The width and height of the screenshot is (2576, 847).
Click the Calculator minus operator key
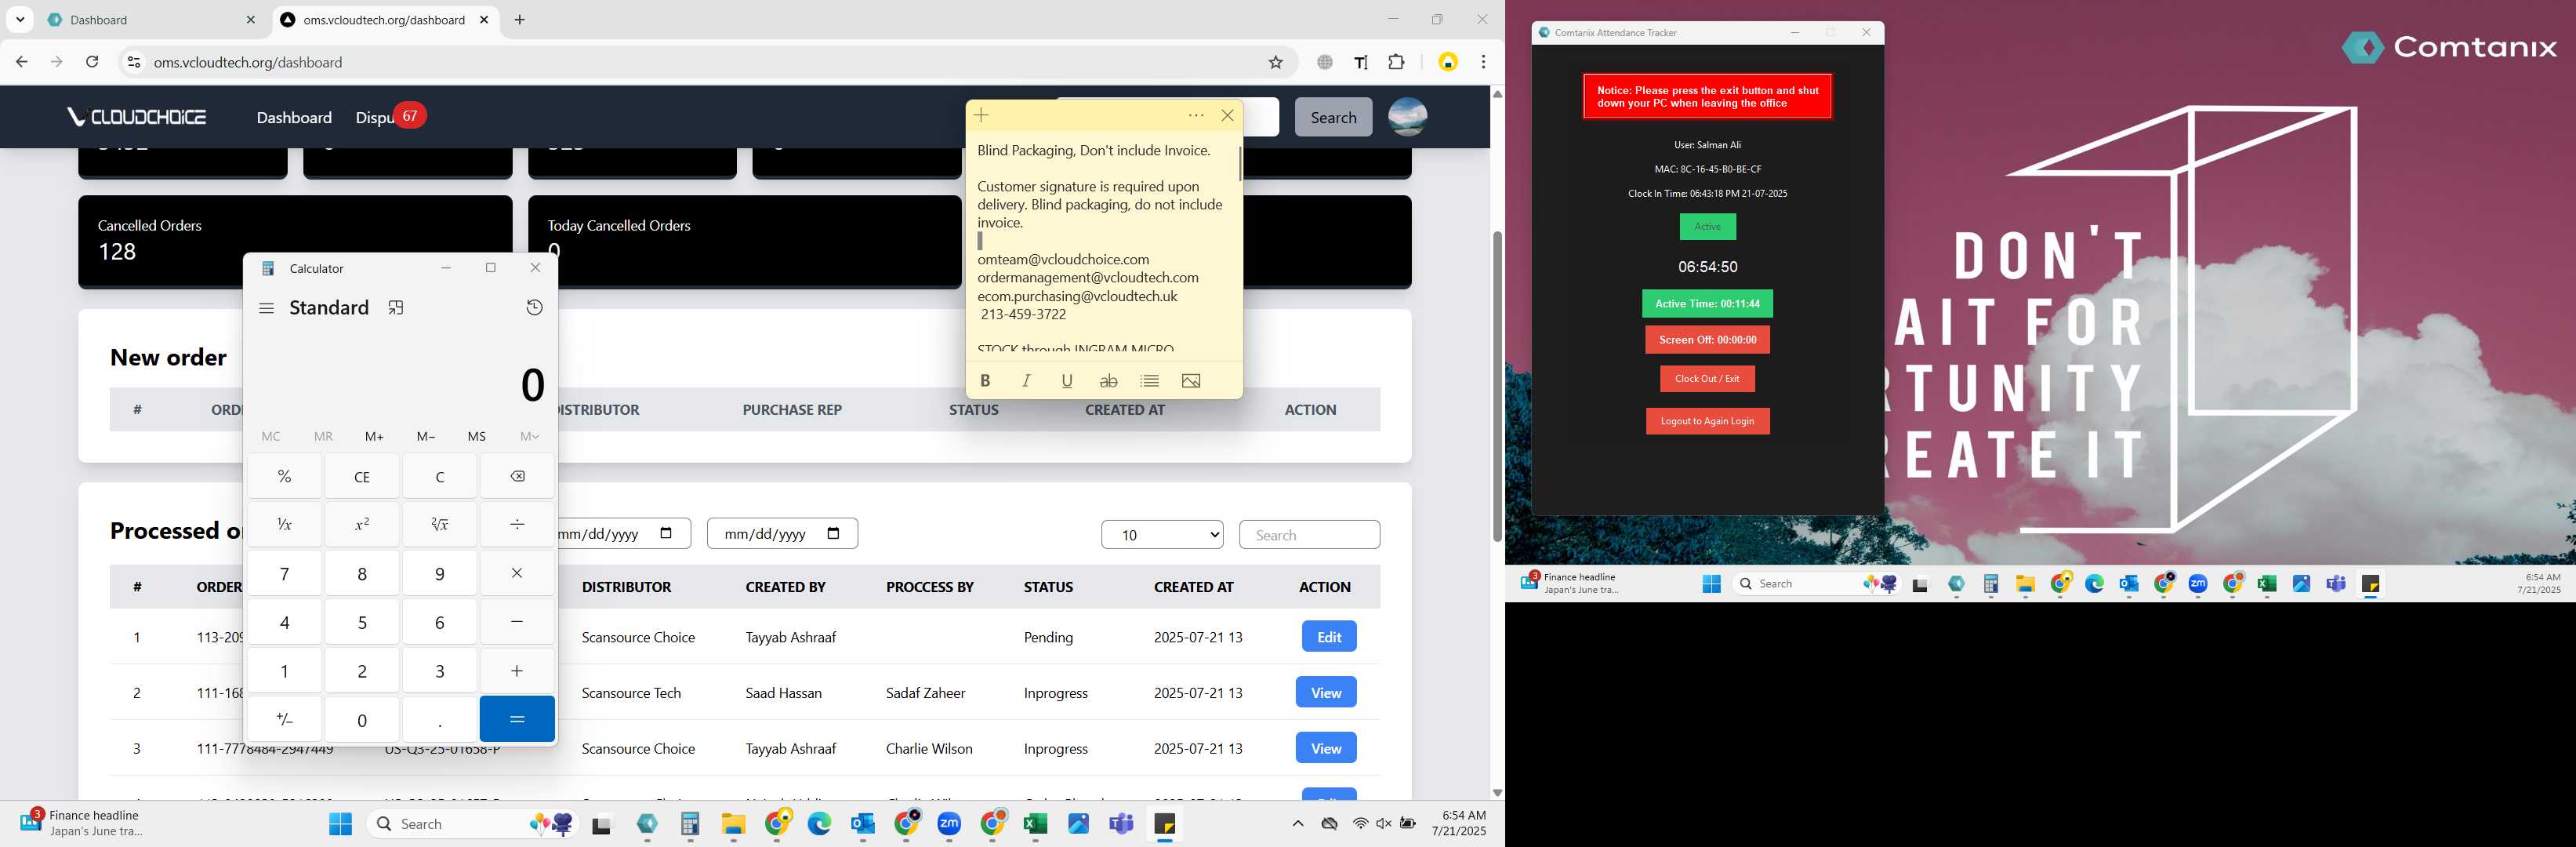pyautogui.click(x=517, y=622)
